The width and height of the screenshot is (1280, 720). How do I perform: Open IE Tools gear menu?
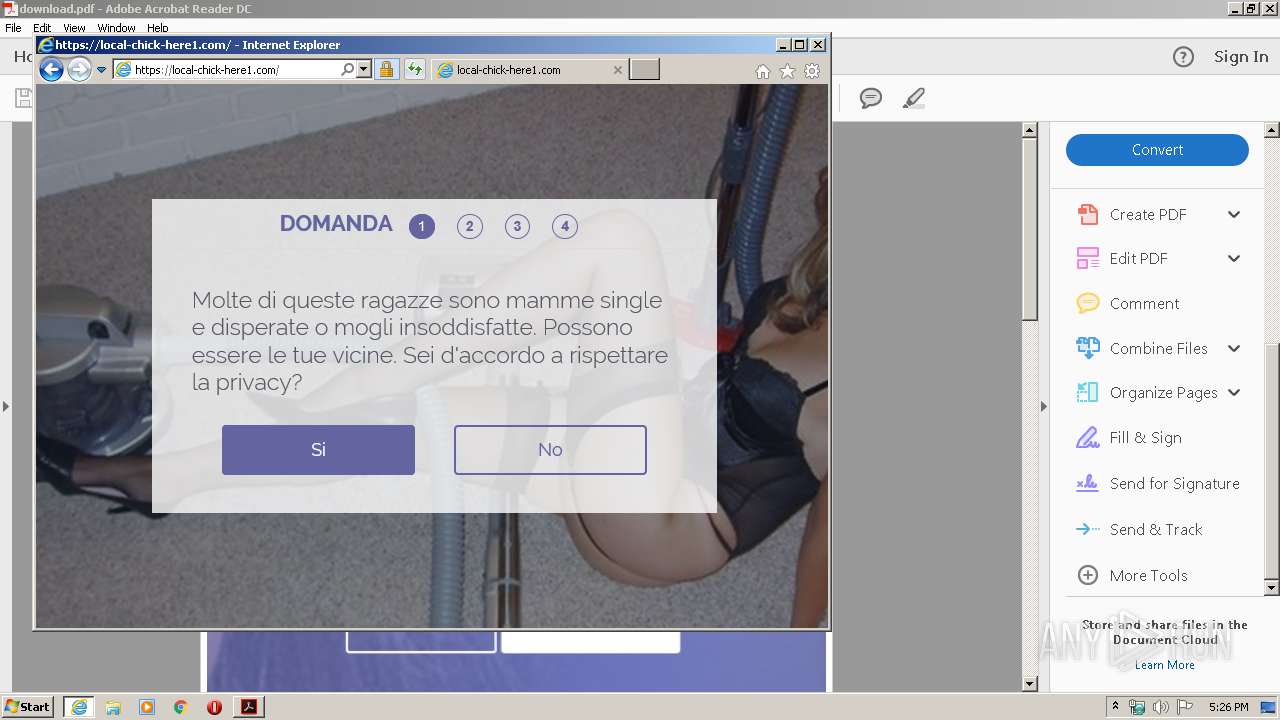click(x=812, y=71)
